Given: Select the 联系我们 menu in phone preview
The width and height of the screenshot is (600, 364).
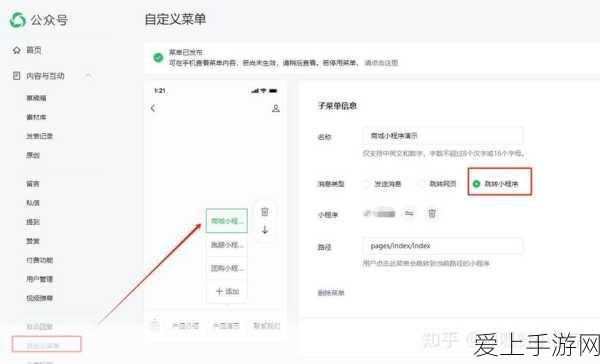Looking at the screenshot, I should coord(267,326).
